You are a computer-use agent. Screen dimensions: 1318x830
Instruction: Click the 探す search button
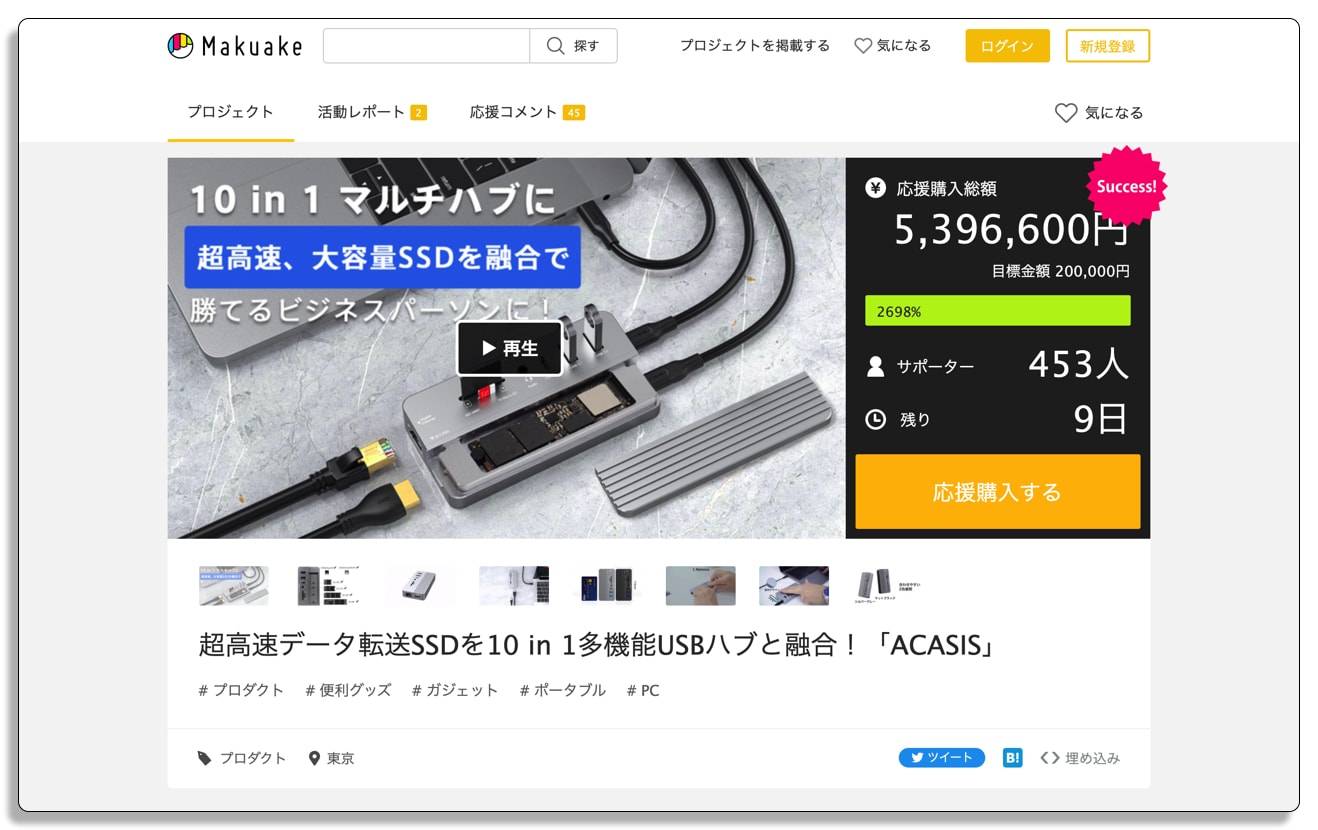coord(573,46)
